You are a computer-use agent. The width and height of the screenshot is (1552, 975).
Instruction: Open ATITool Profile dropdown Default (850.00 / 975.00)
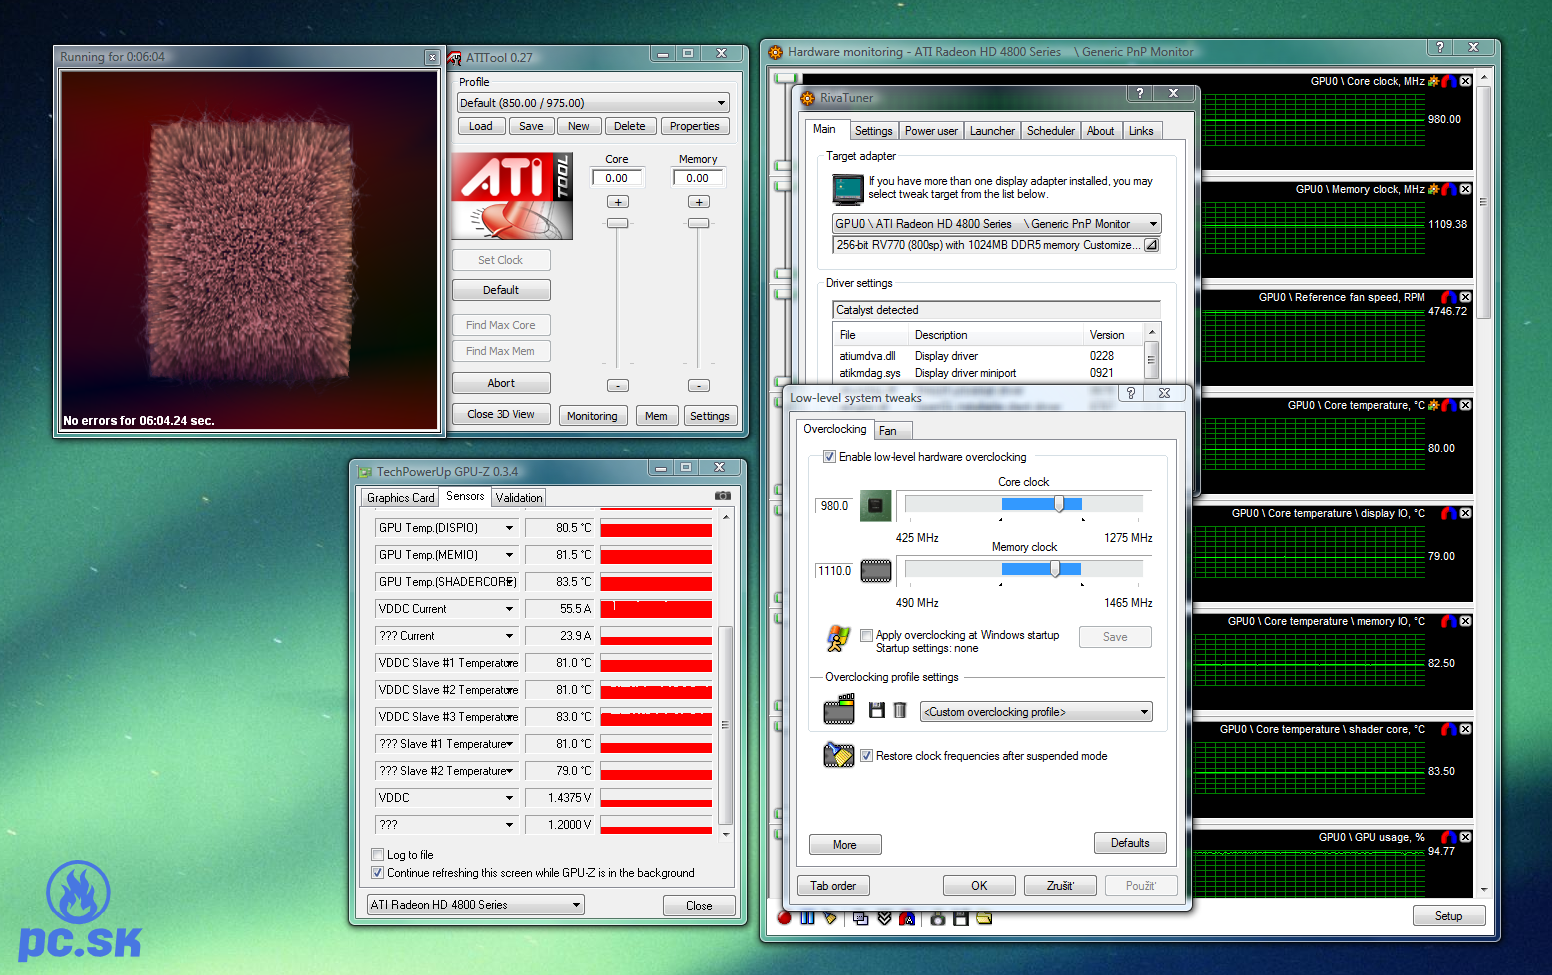[x=593, y=103]
